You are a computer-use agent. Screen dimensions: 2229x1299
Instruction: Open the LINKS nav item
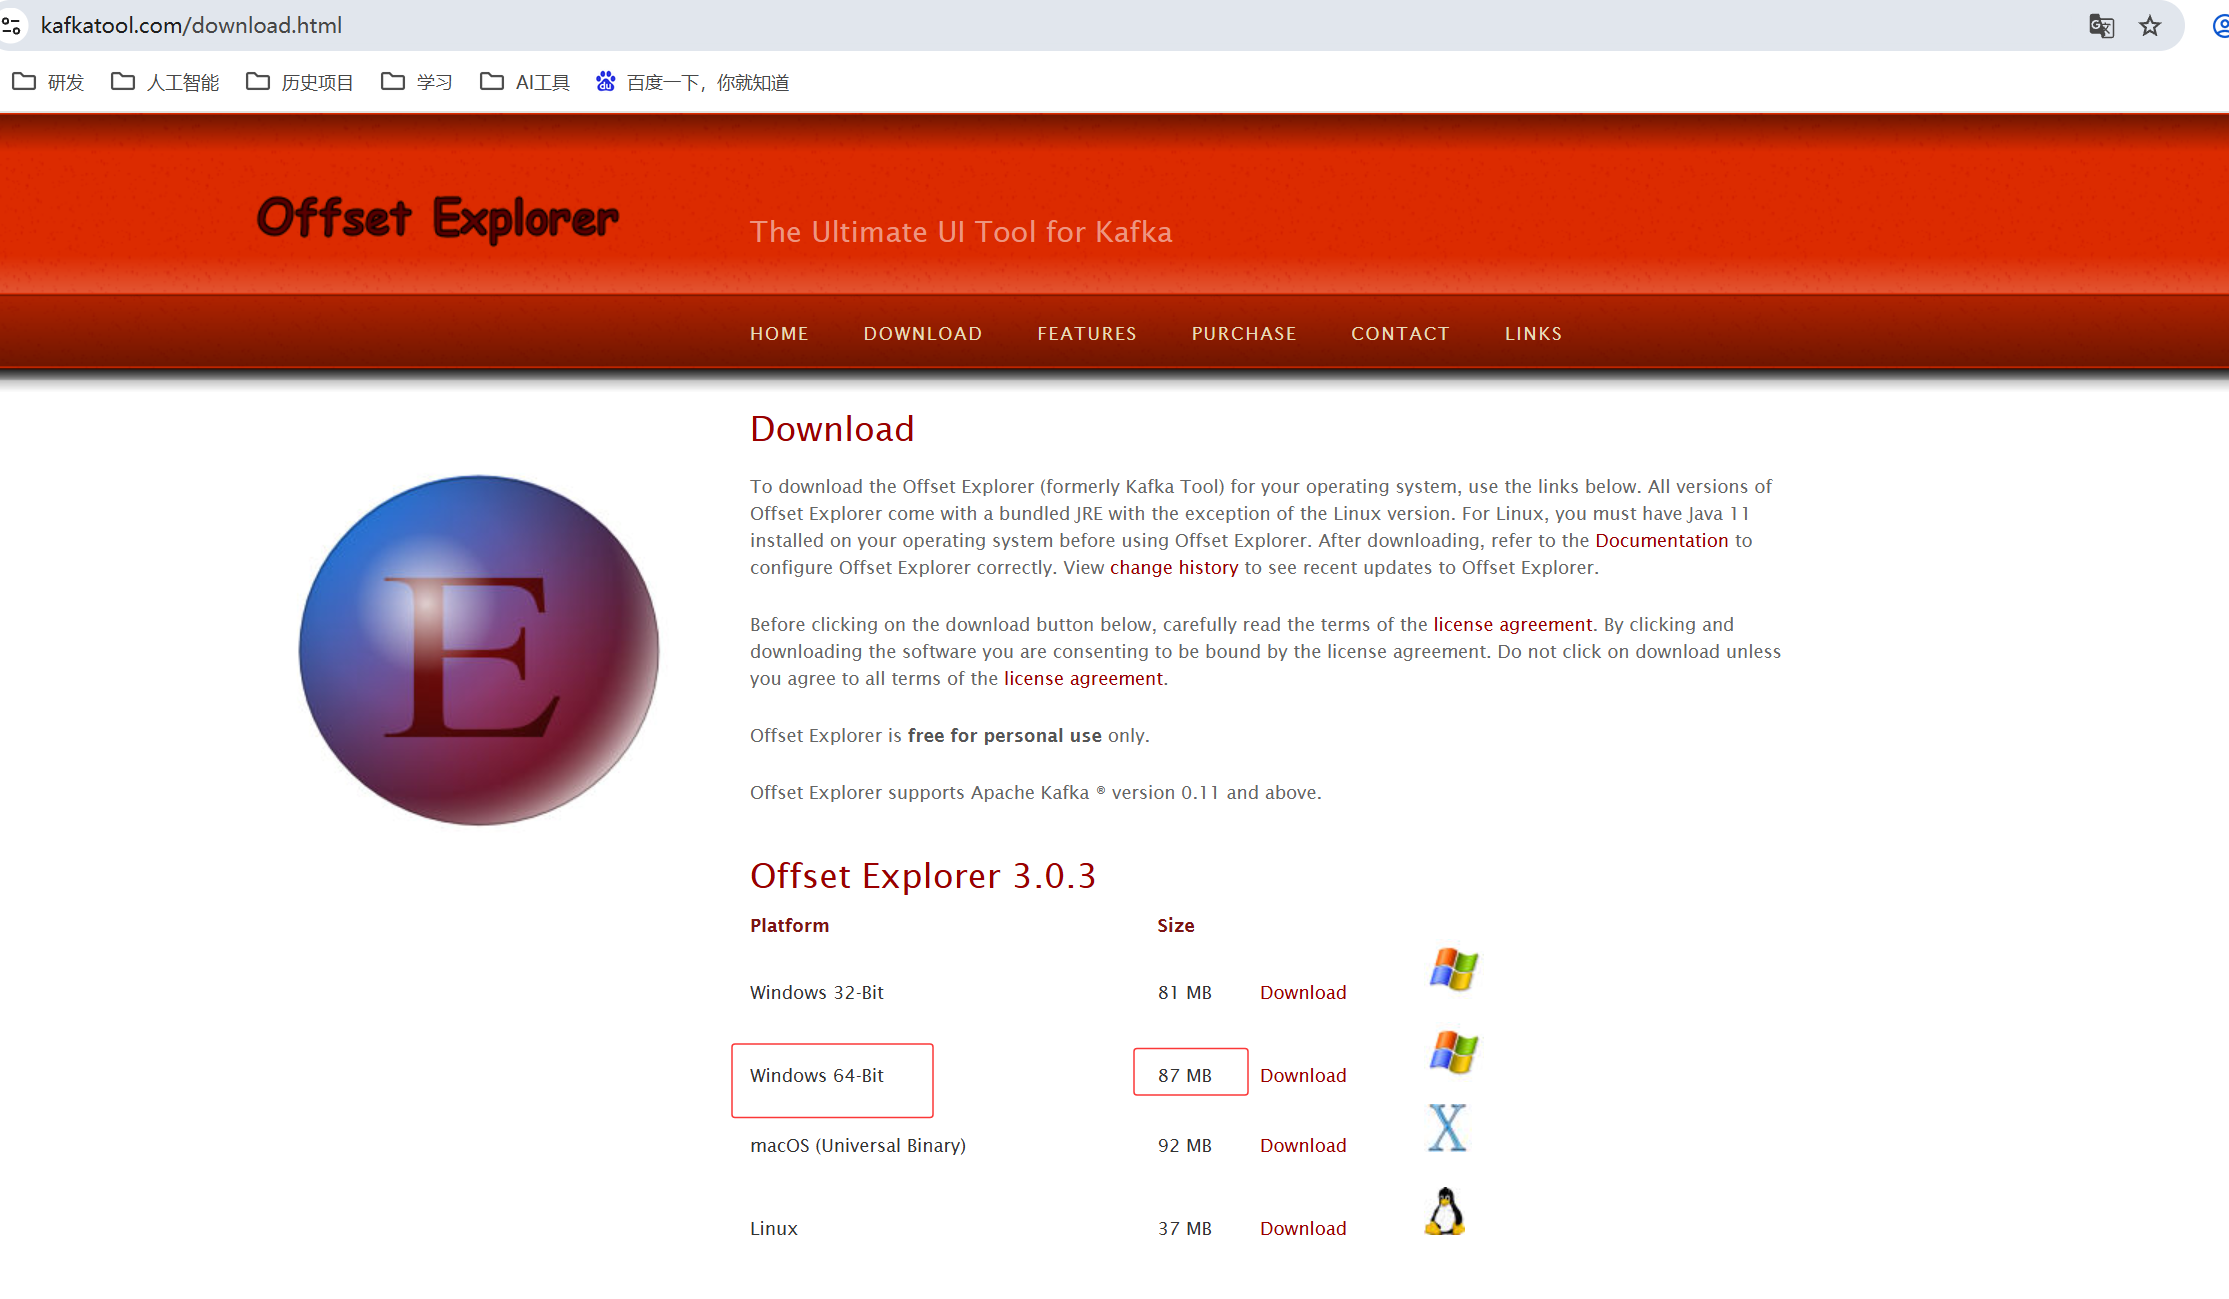point(1533,334)
